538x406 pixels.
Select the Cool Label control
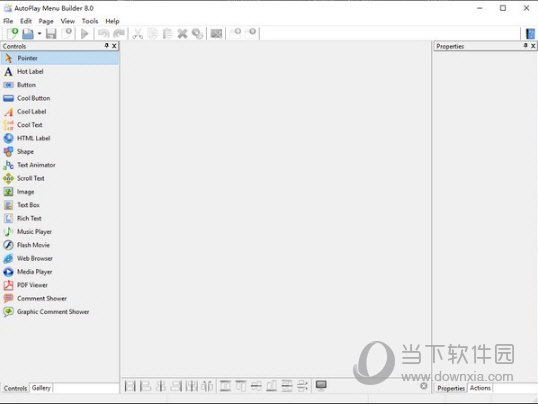coord(60,112)
